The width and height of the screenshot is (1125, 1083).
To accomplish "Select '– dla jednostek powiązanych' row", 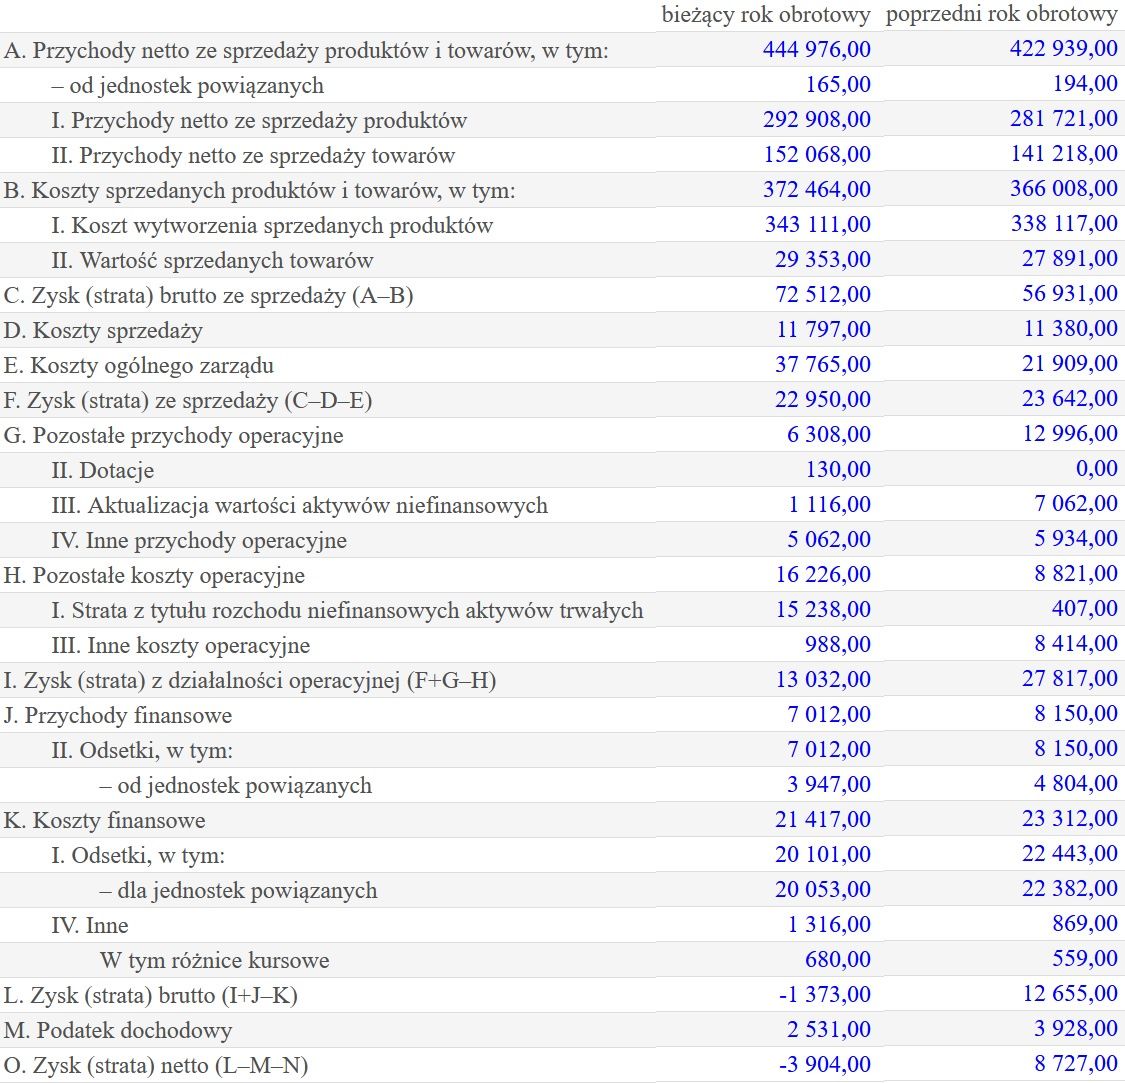I will pyautogui.click(x=238, y=891).
